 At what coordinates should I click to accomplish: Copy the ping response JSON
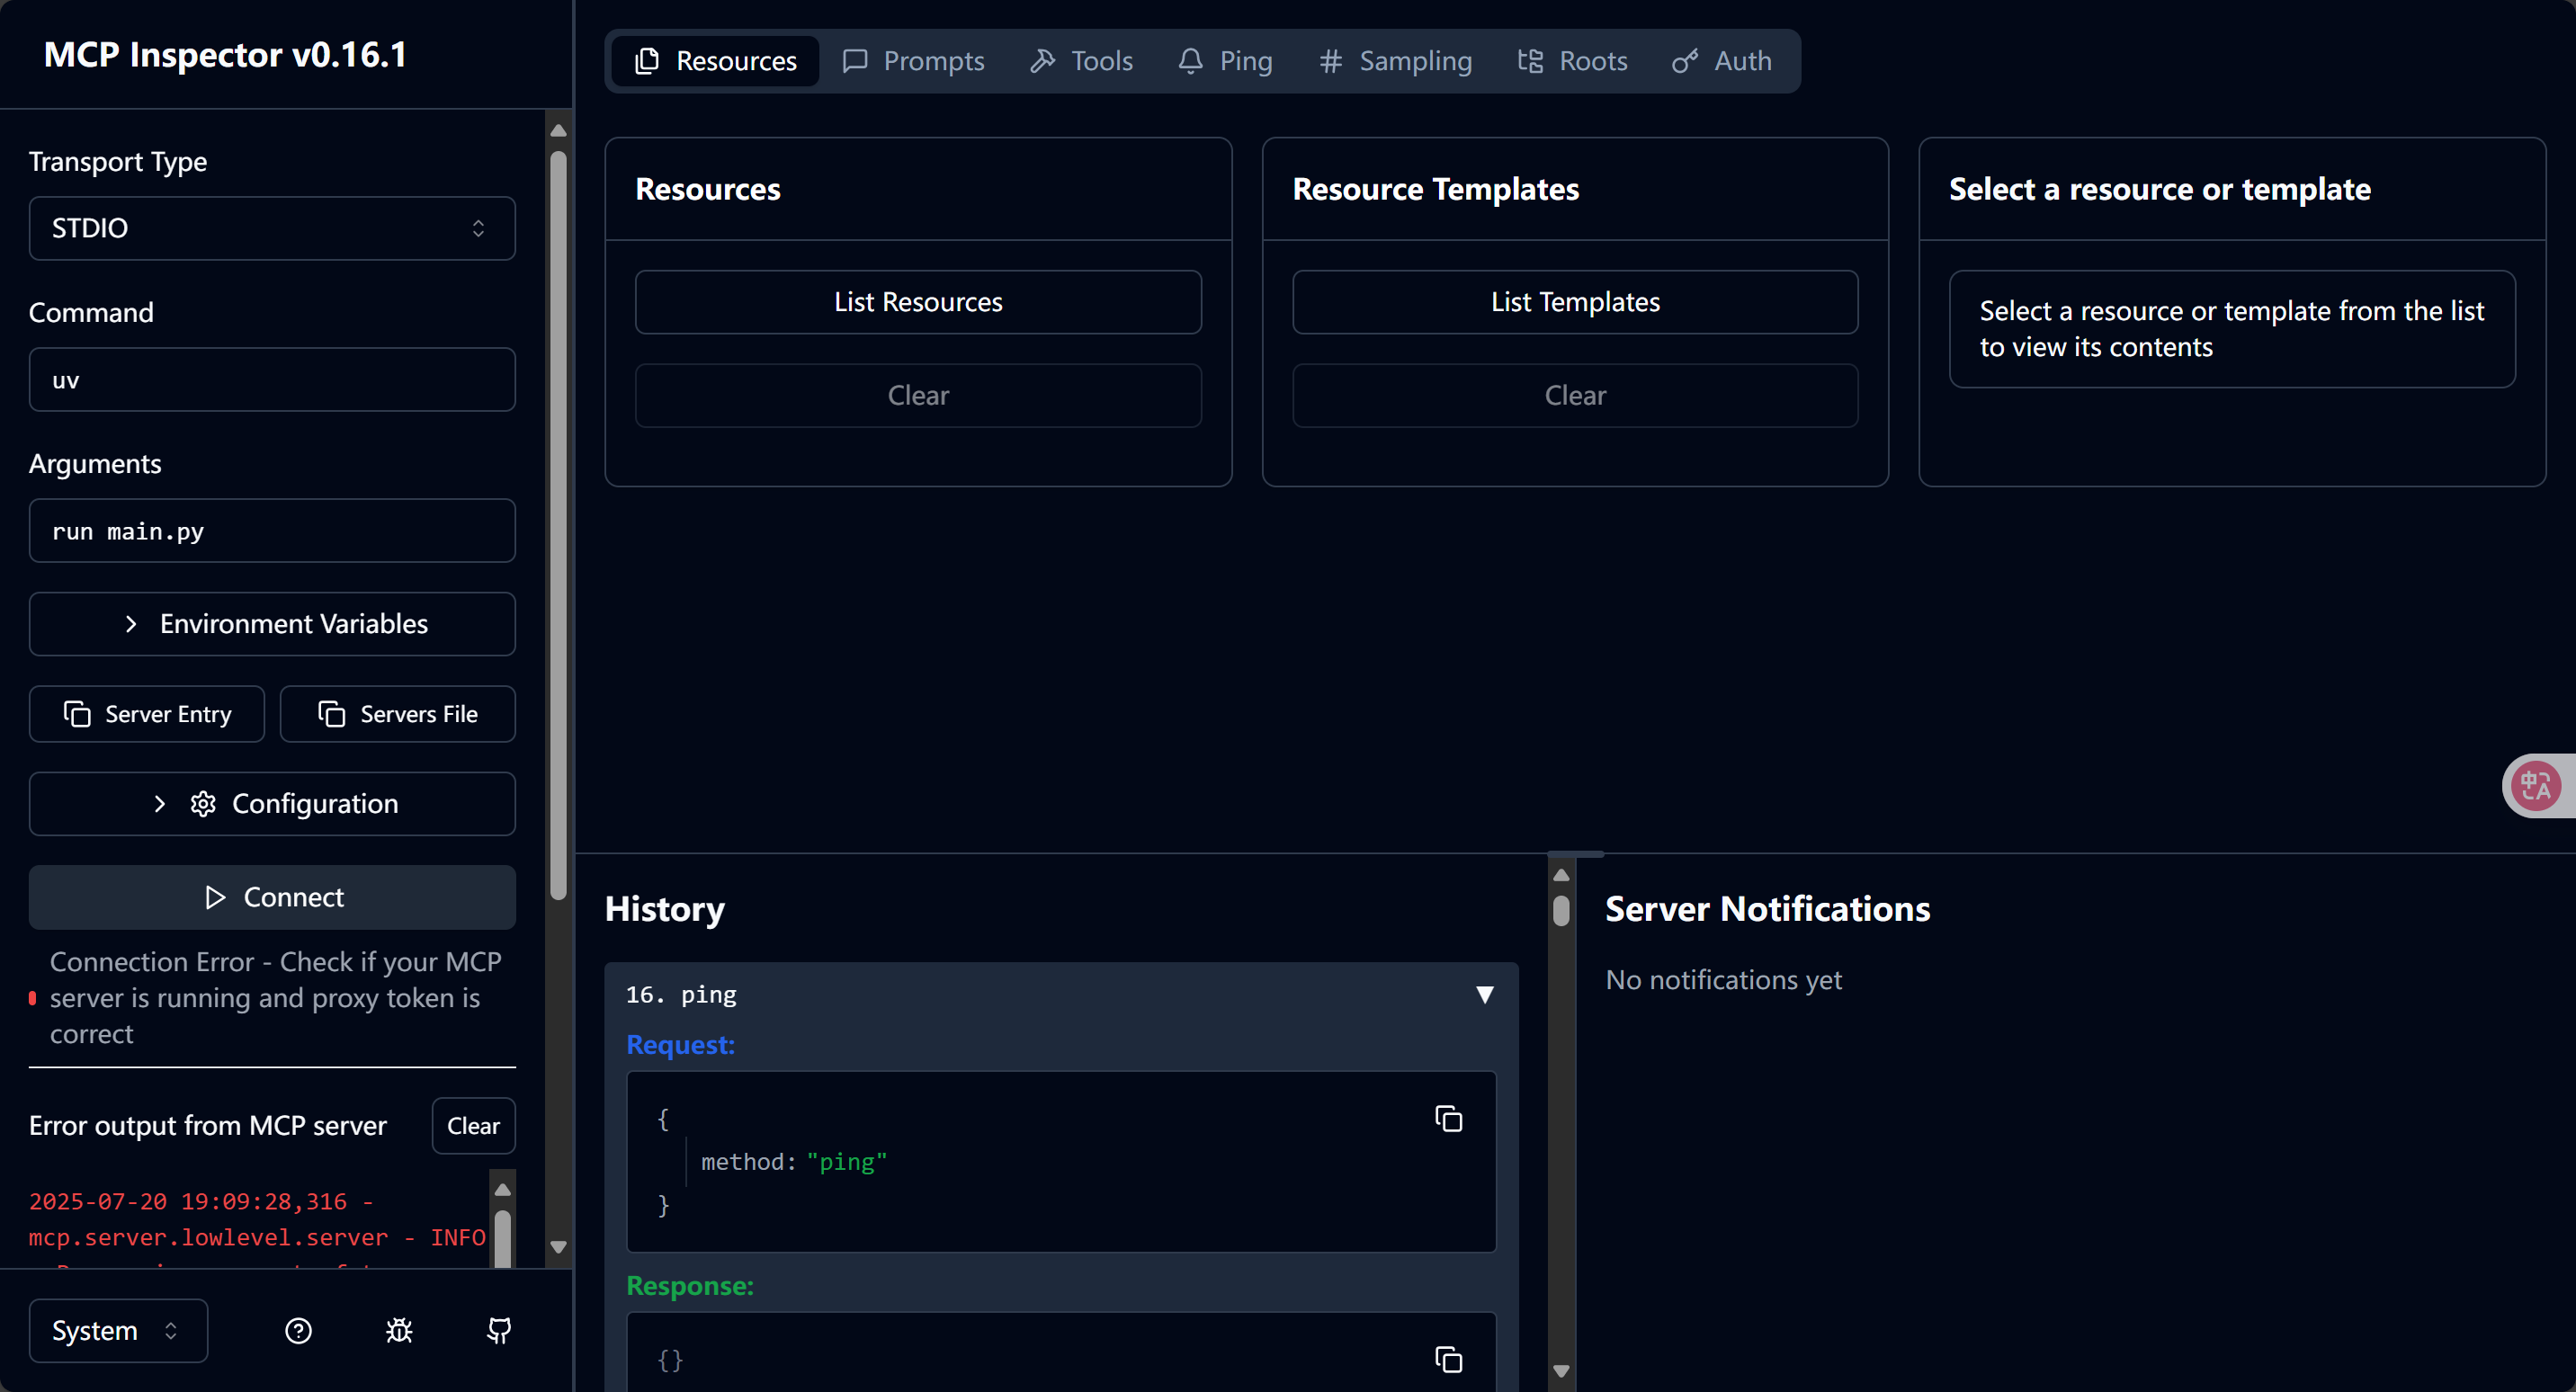tap(1448, 1359)
